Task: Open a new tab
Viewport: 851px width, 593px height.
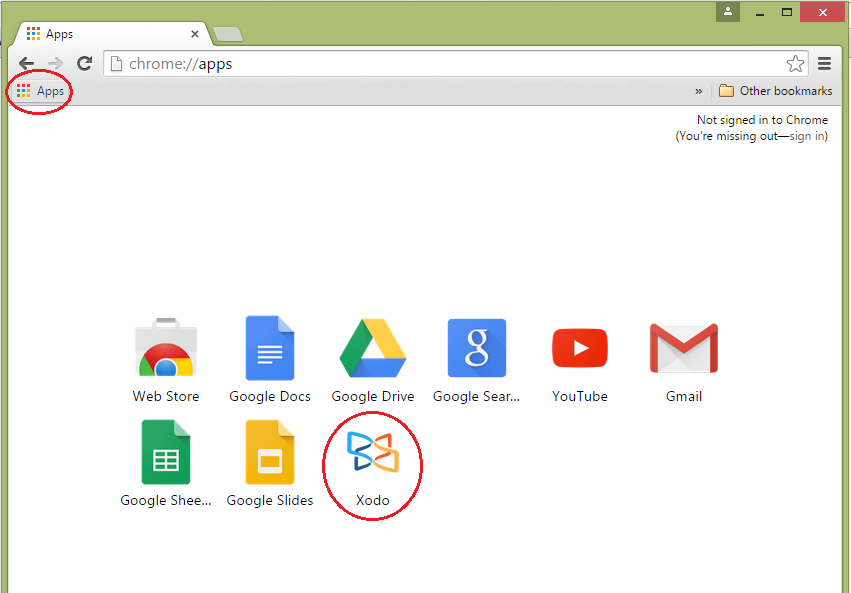Action: pos(228,34)
